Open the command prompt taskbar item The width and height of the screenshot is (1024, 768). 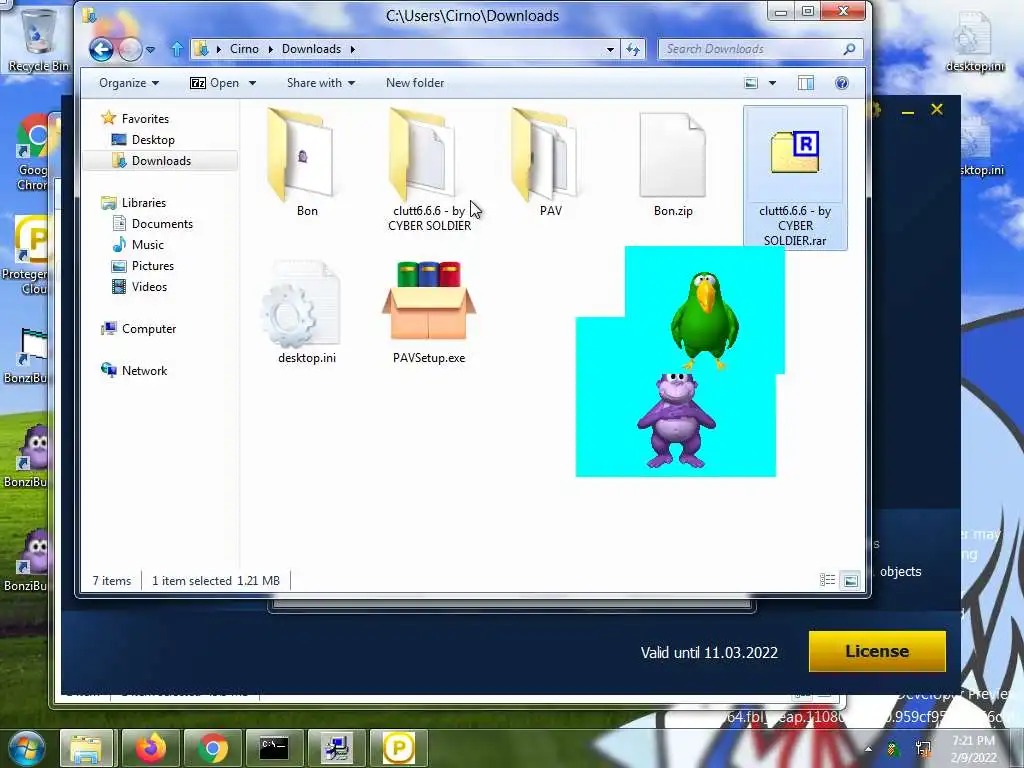click(x=274, y=748)
